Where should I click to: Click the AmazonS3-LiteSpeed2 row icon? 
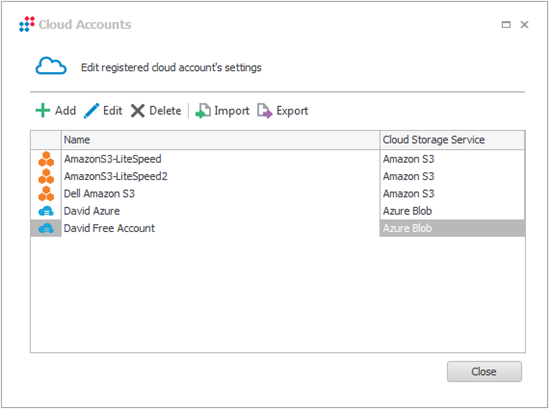tap(46, 176)
